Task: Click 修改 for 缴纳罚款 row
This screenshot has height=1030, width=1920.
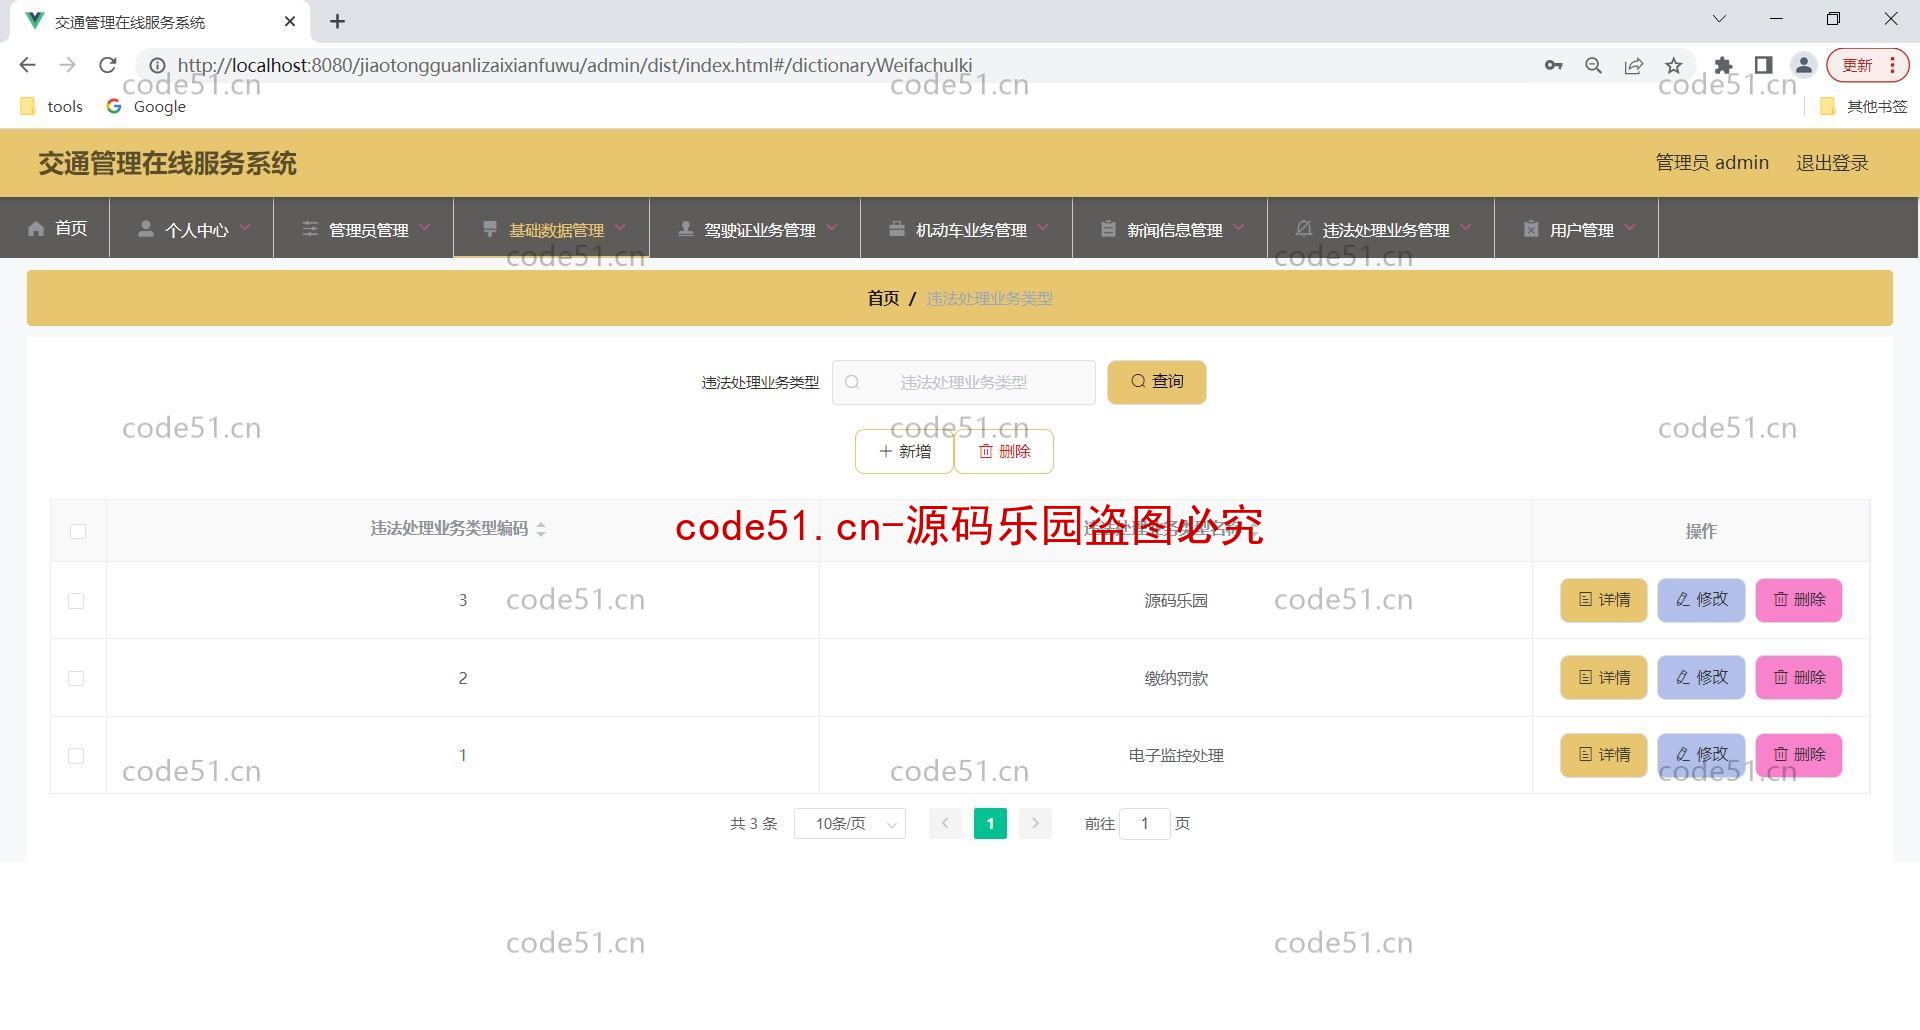Action: point(1701,678)
